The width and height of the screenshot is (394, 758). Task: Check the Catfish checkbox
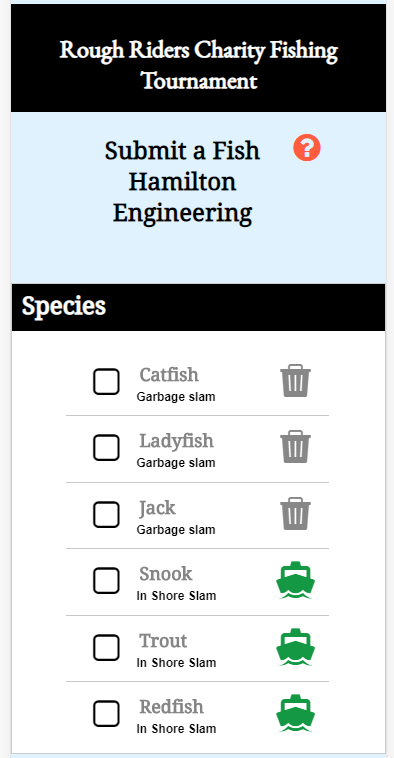[x=106, y=381]
